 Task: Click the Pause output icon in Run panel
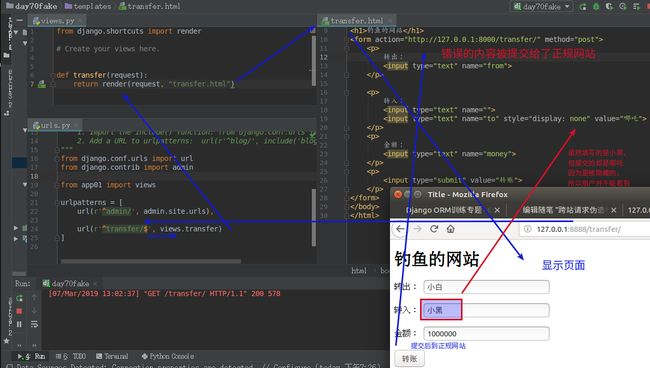(x=19, y=324)
